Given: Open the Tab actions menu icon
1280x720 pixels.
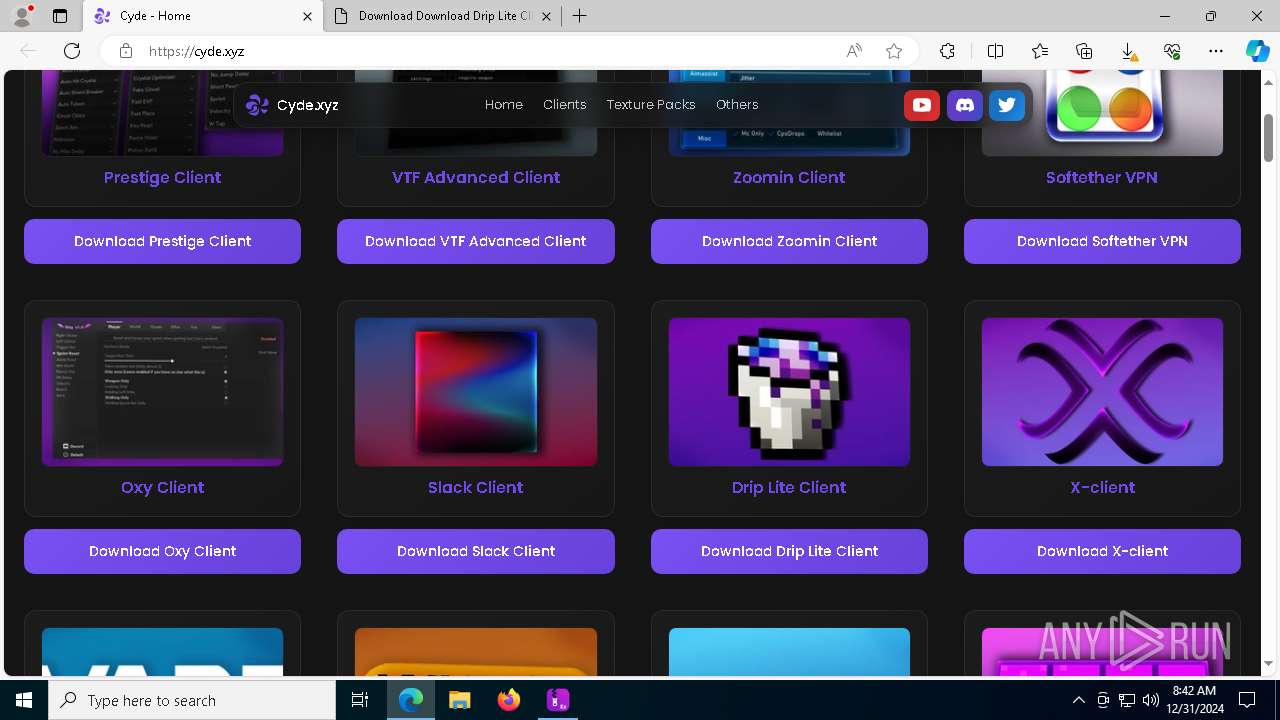Looking at the screenshot, I should coord(60,16).
